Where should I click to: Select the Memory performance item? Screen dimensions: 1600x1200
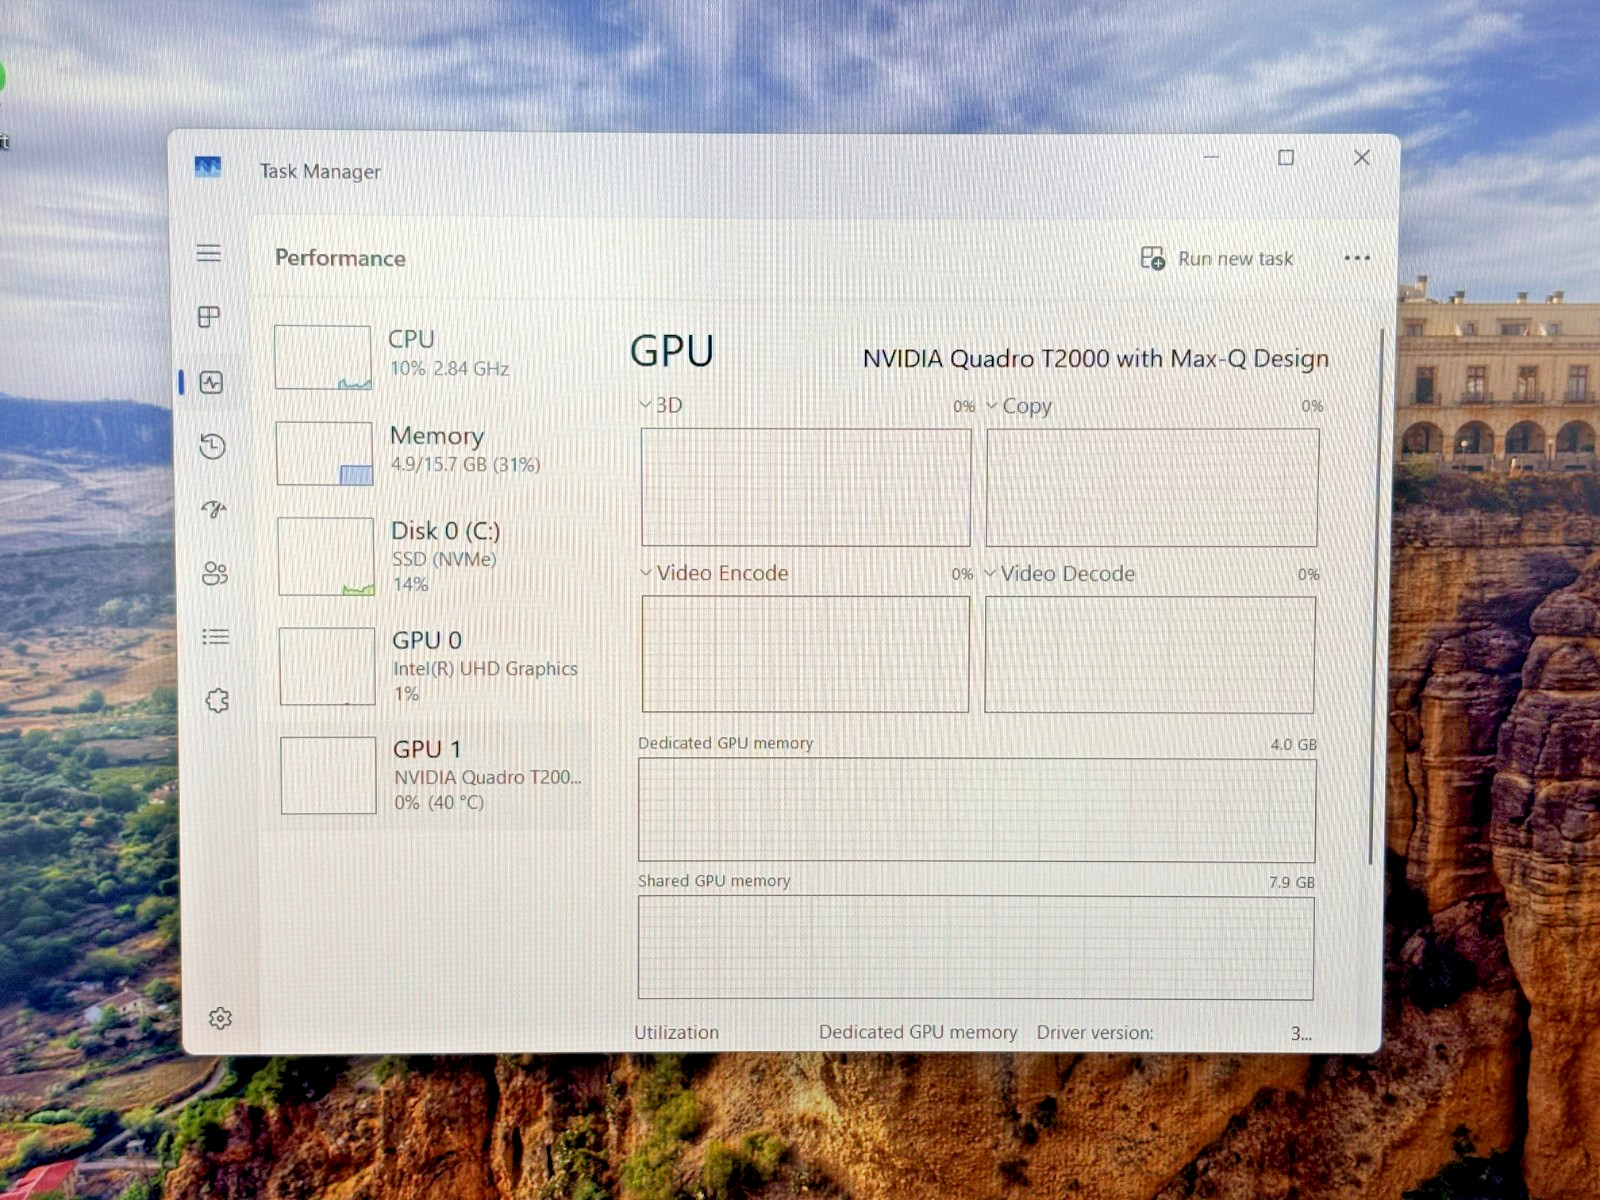click(x=429, y=452)
